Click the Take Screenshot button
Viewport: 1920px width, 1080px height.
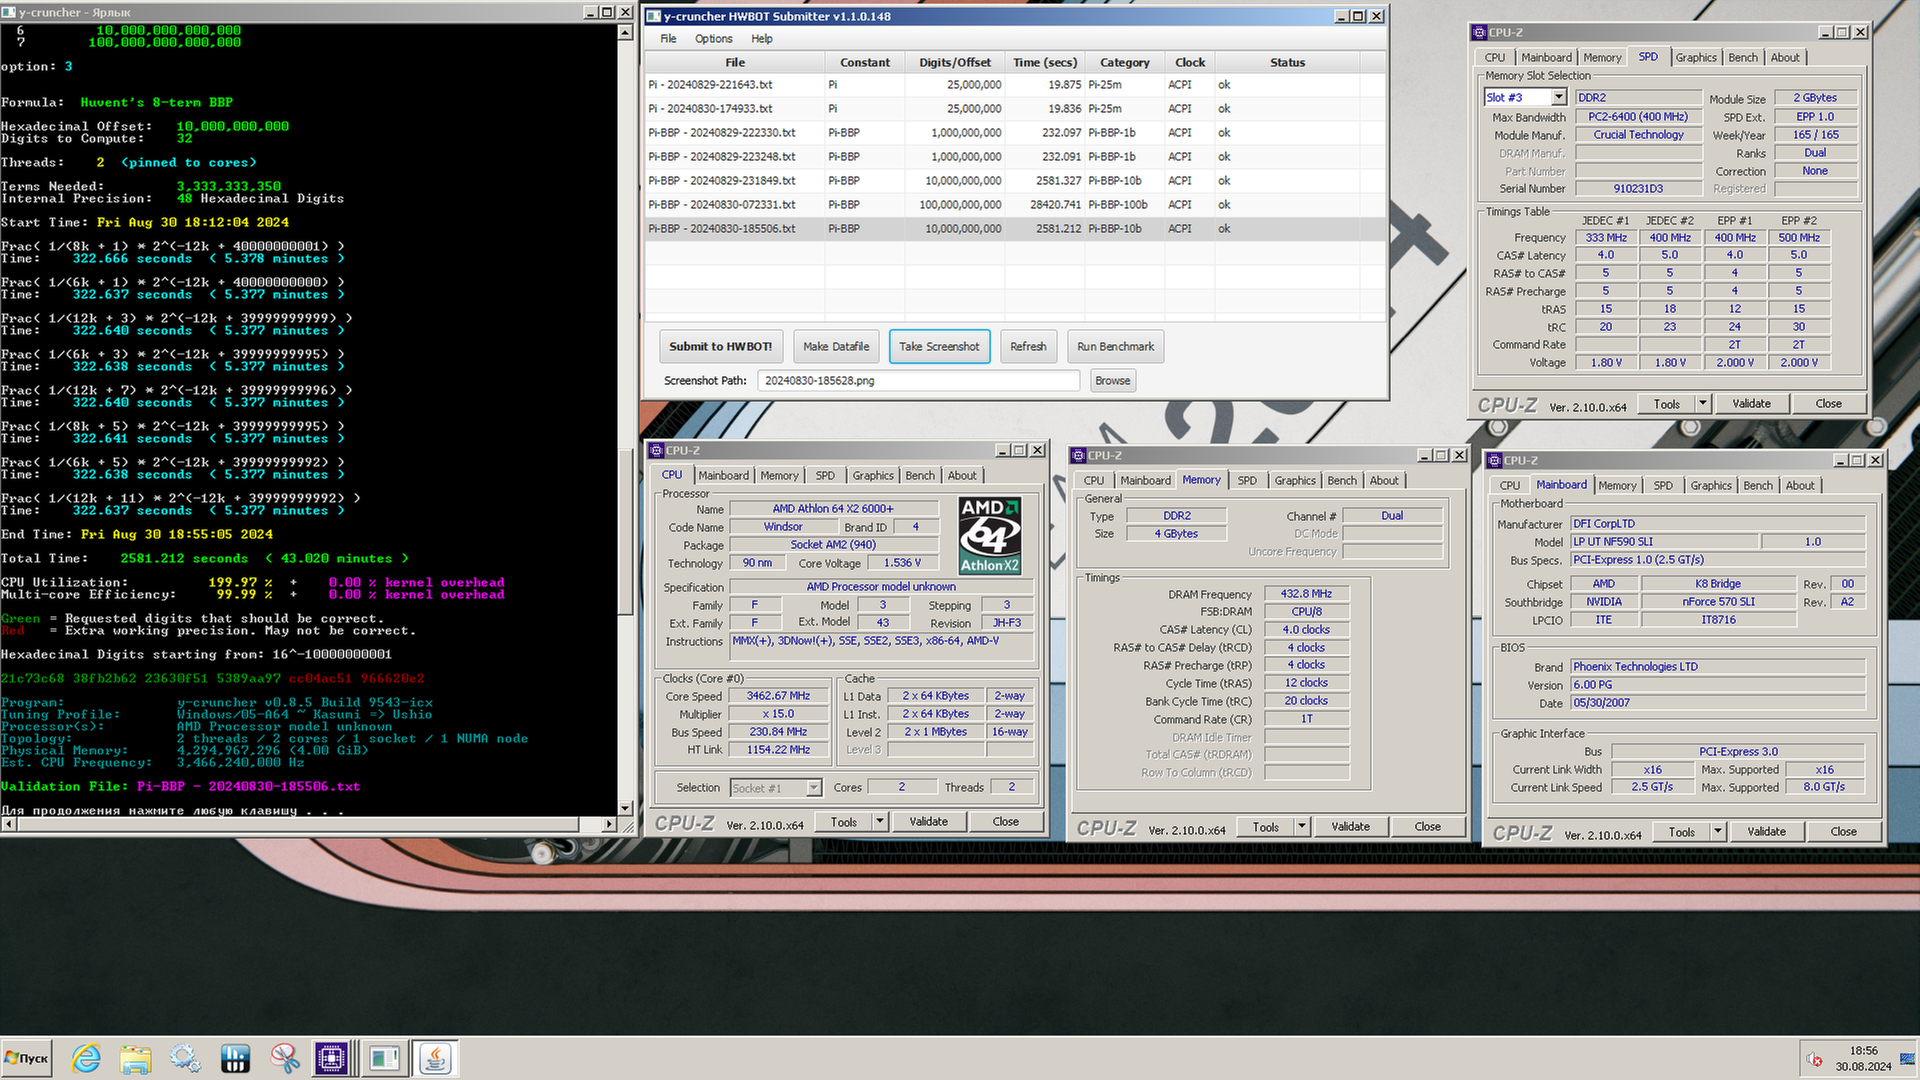(939, 346)
